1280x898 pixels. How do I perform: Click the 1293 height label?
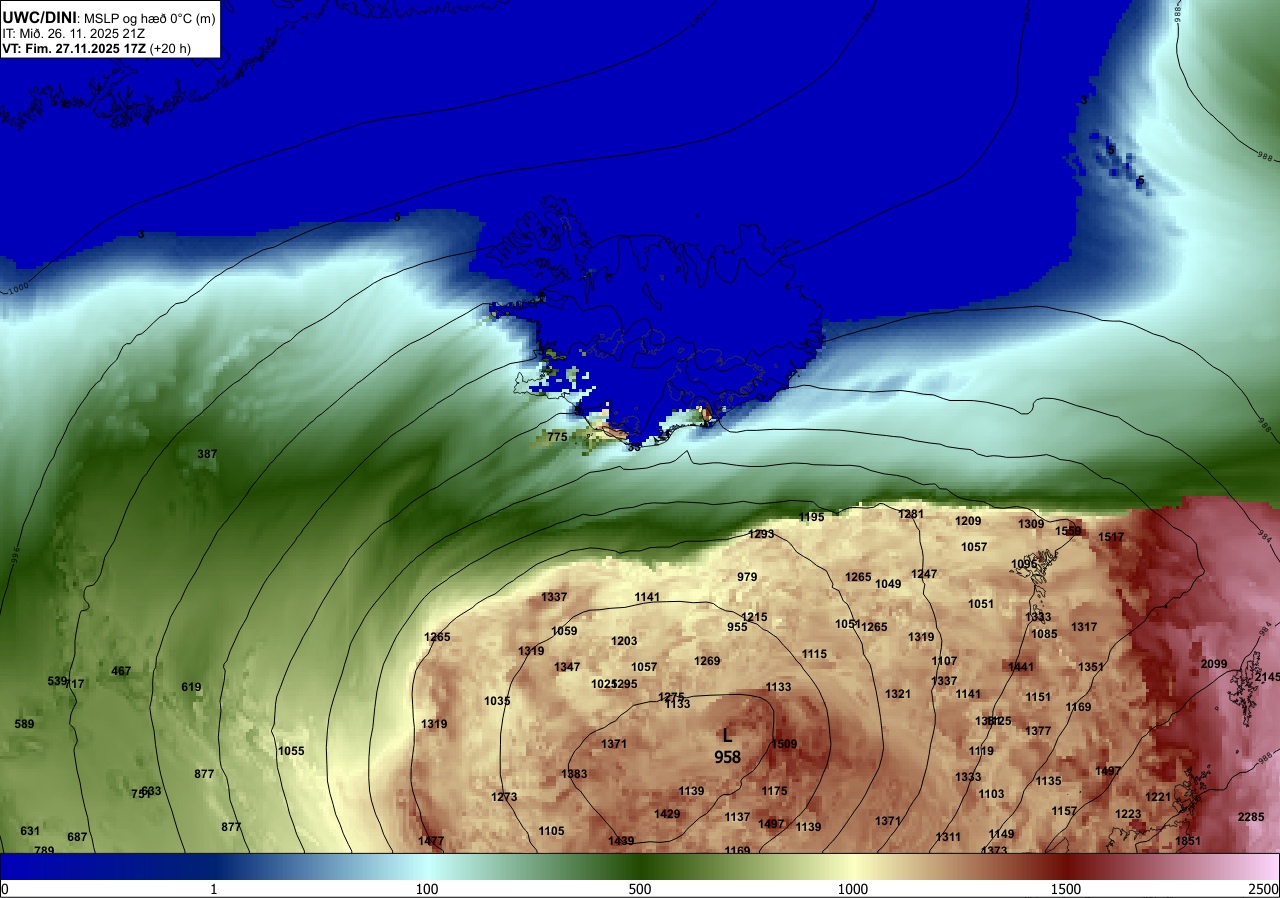coord(761,534)
